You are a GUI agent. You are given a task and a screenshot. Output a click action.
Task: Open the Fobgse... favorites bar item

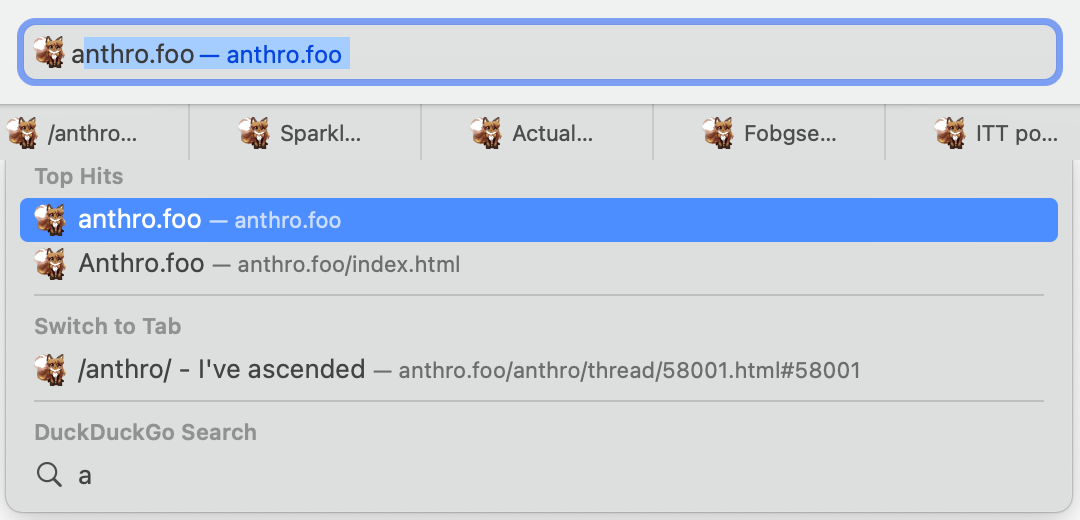click(790, 133)
